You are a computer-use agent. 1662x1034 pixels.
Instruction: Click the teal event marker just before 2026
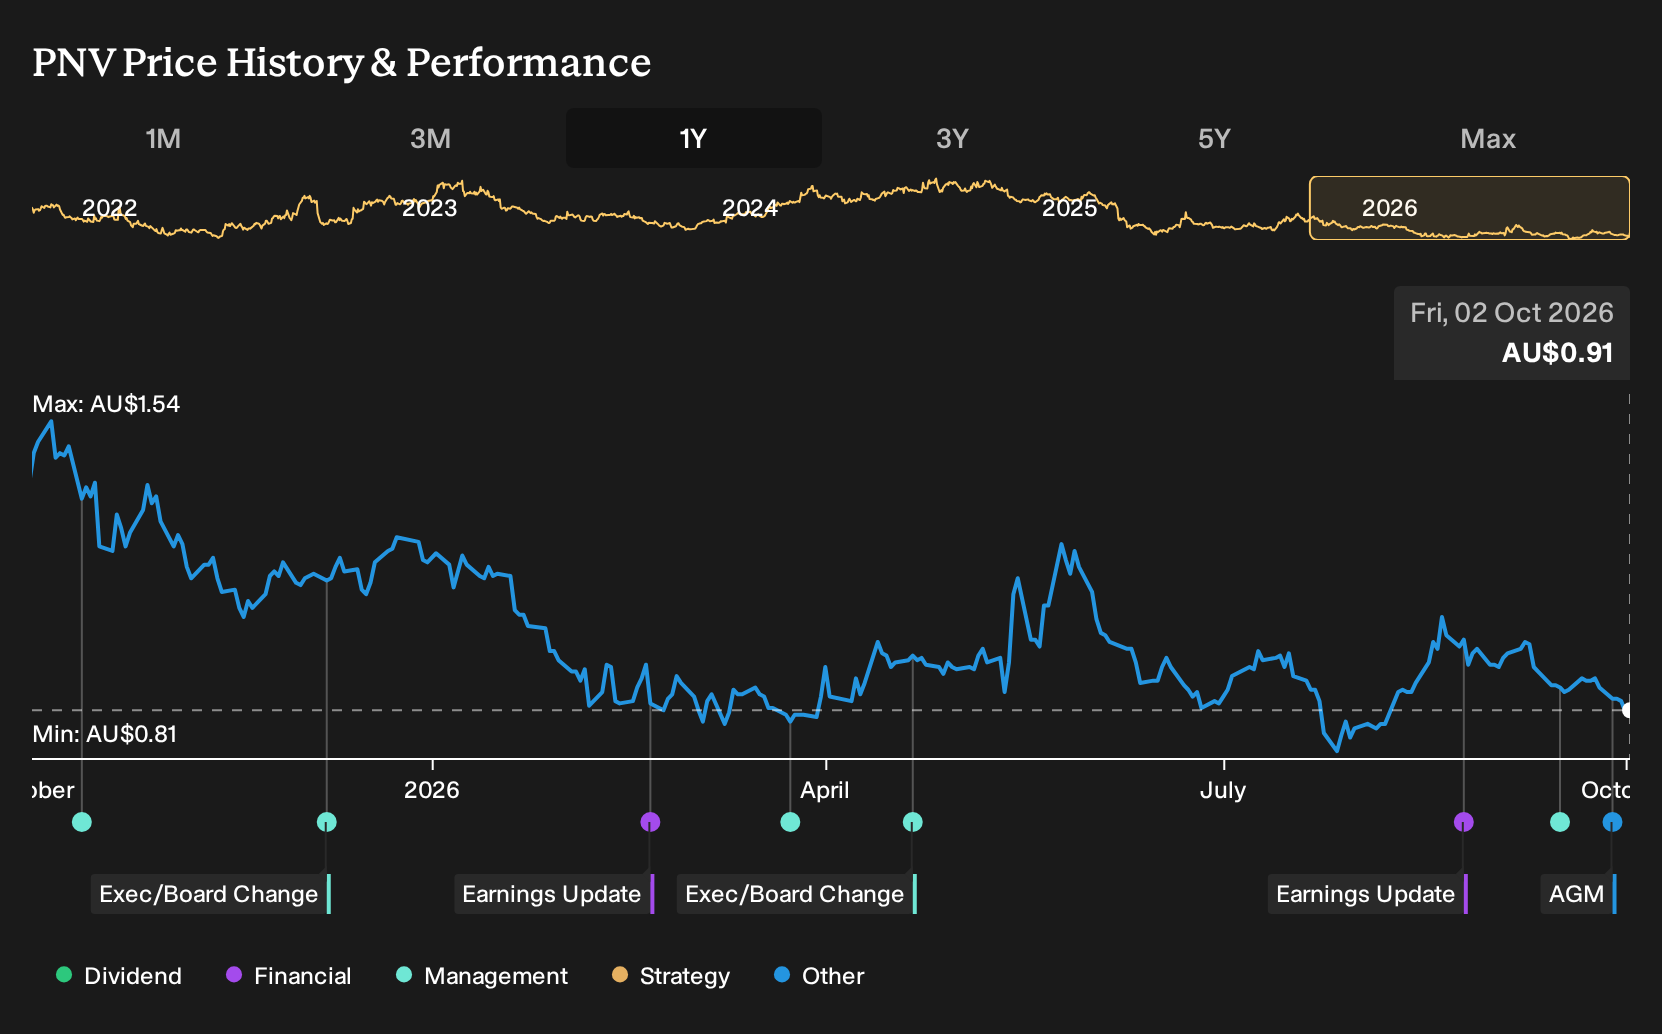pyautogui.click(x=327, y=822)
